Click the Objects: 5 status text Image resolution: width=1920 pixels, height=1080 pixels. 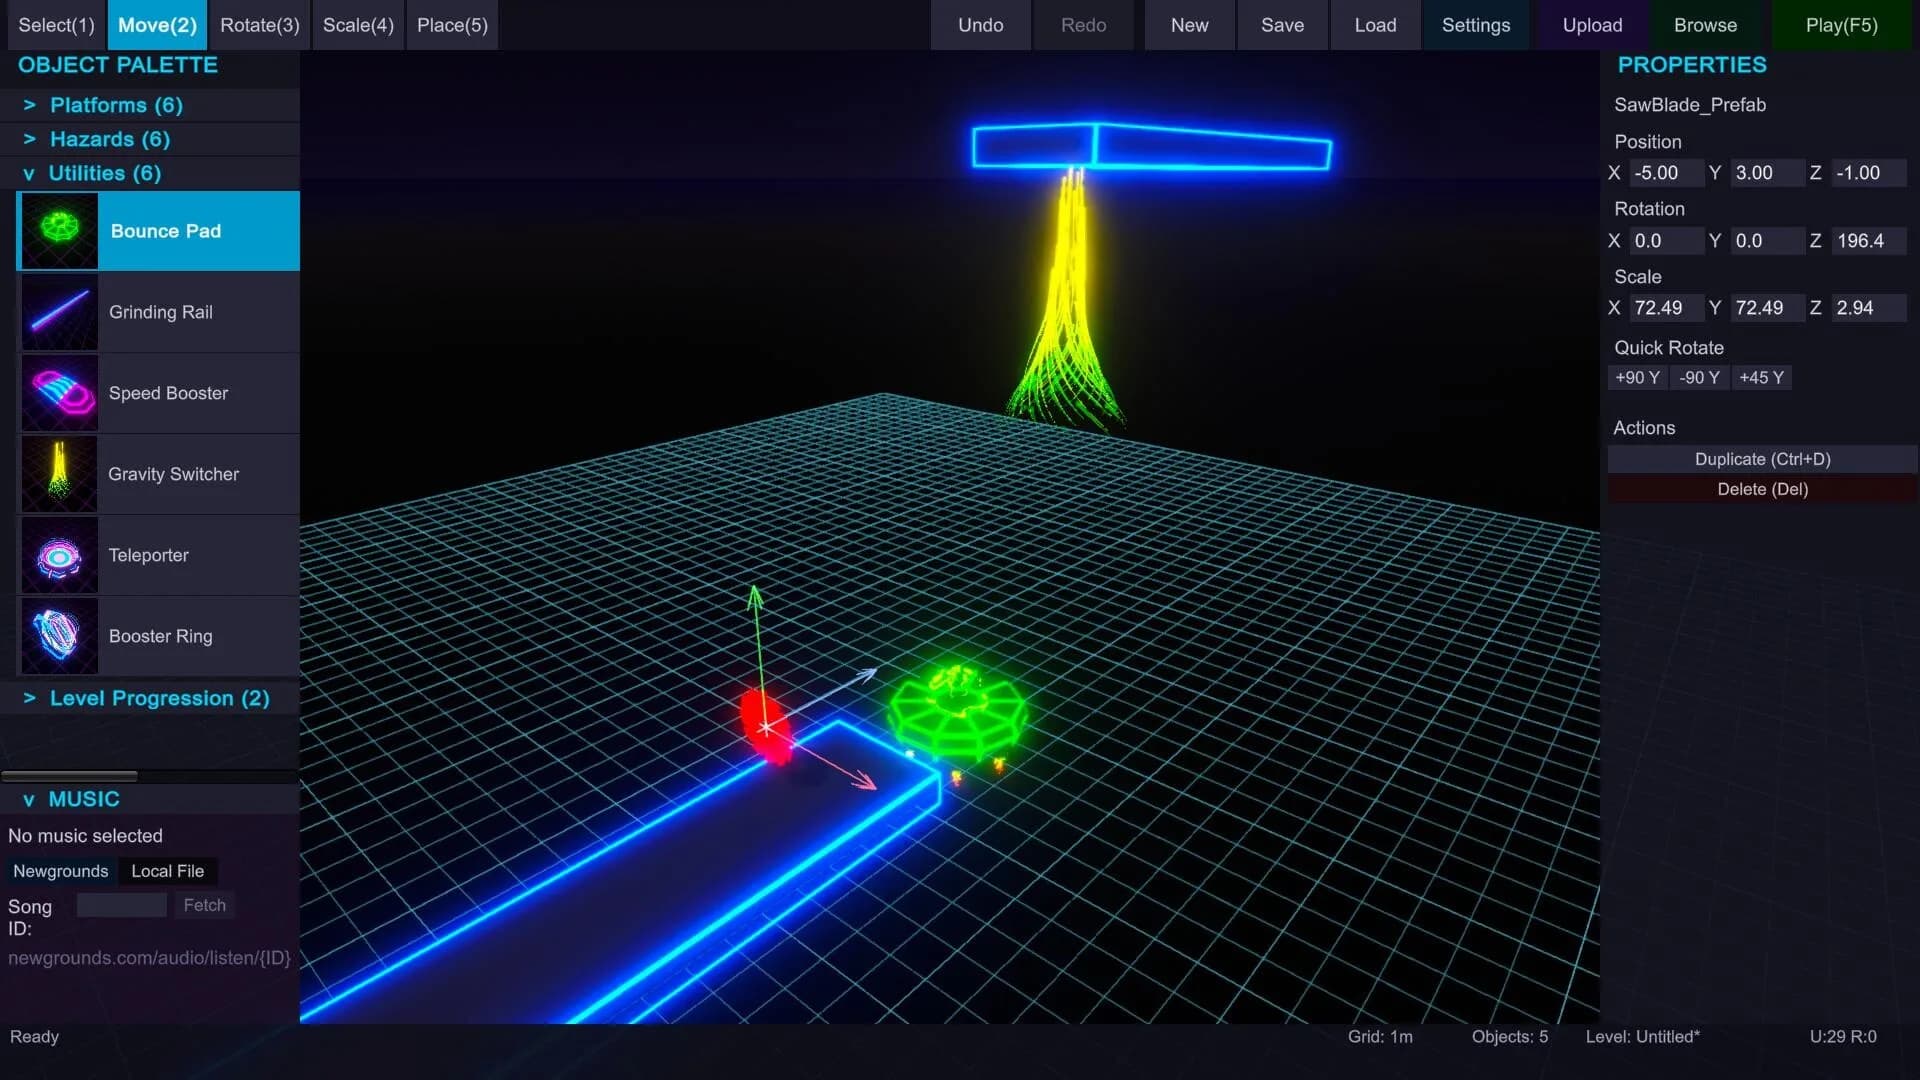point(1510,1037)
